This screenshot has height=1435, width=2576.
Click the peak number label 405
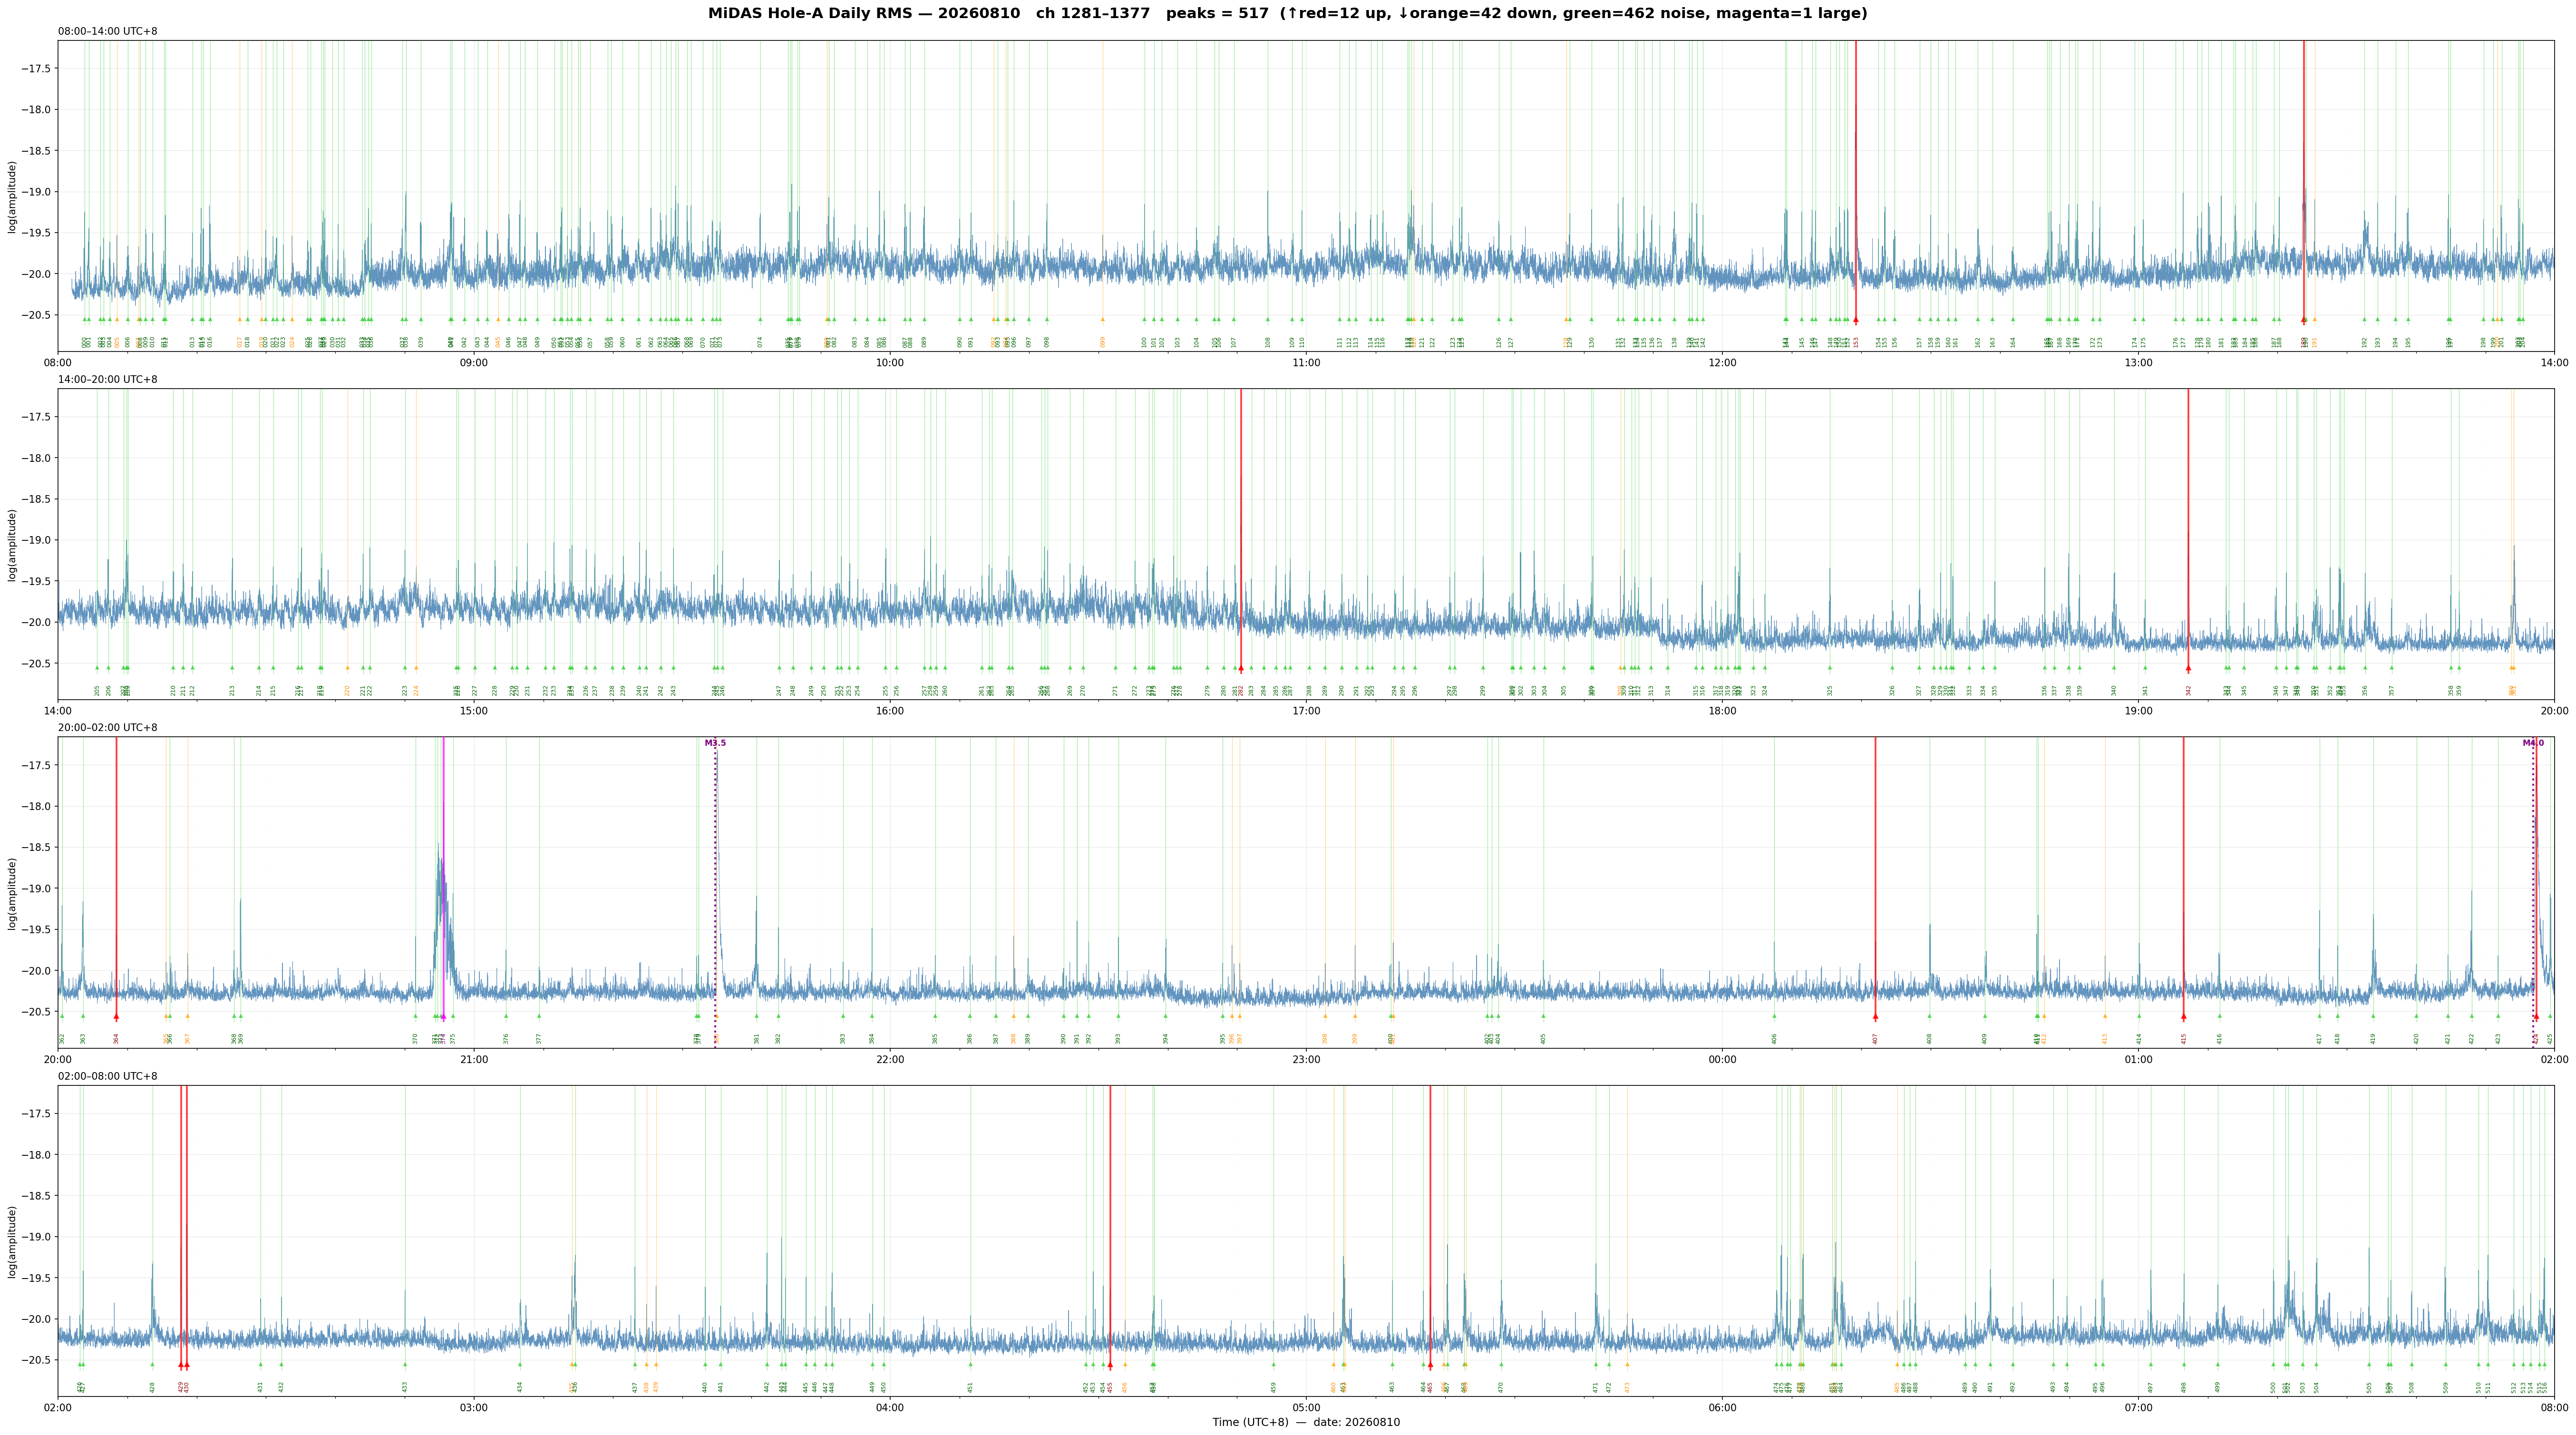[1543, 1038]
